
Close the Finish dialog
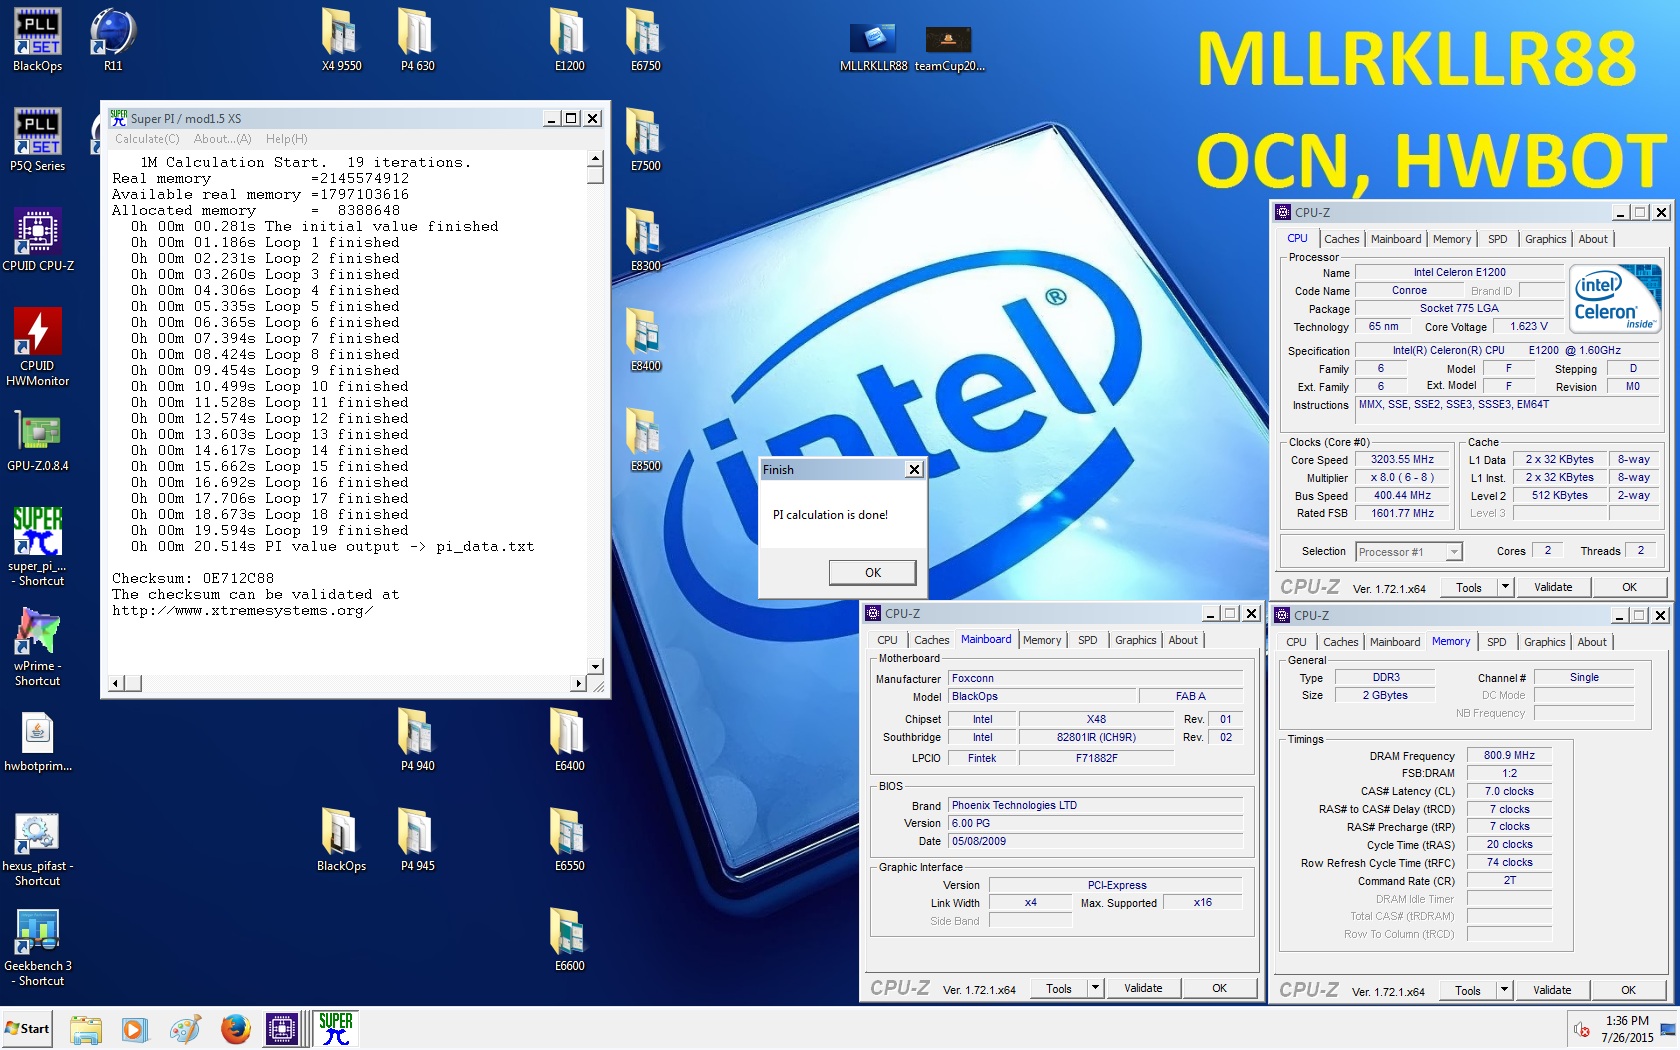tap(913, 470)
